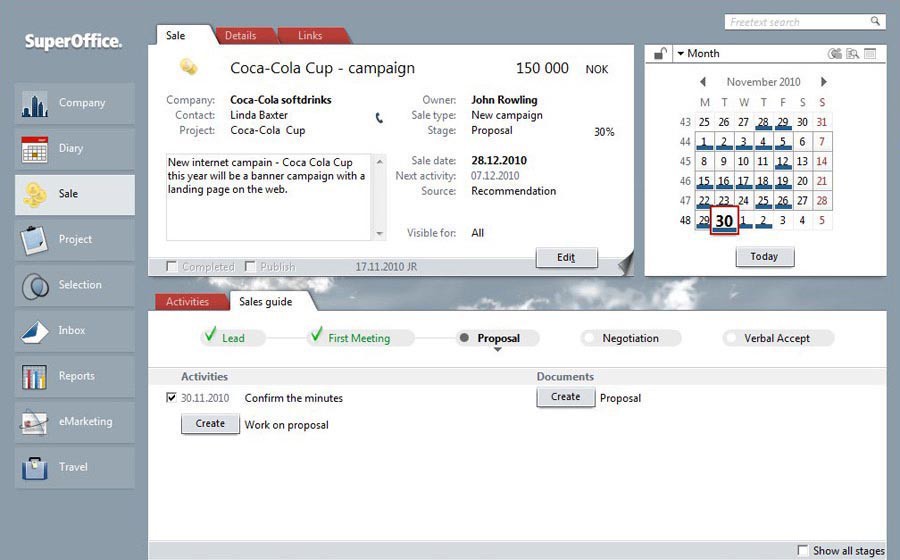Click the 150 000 sale amount

tap(542, 68)
